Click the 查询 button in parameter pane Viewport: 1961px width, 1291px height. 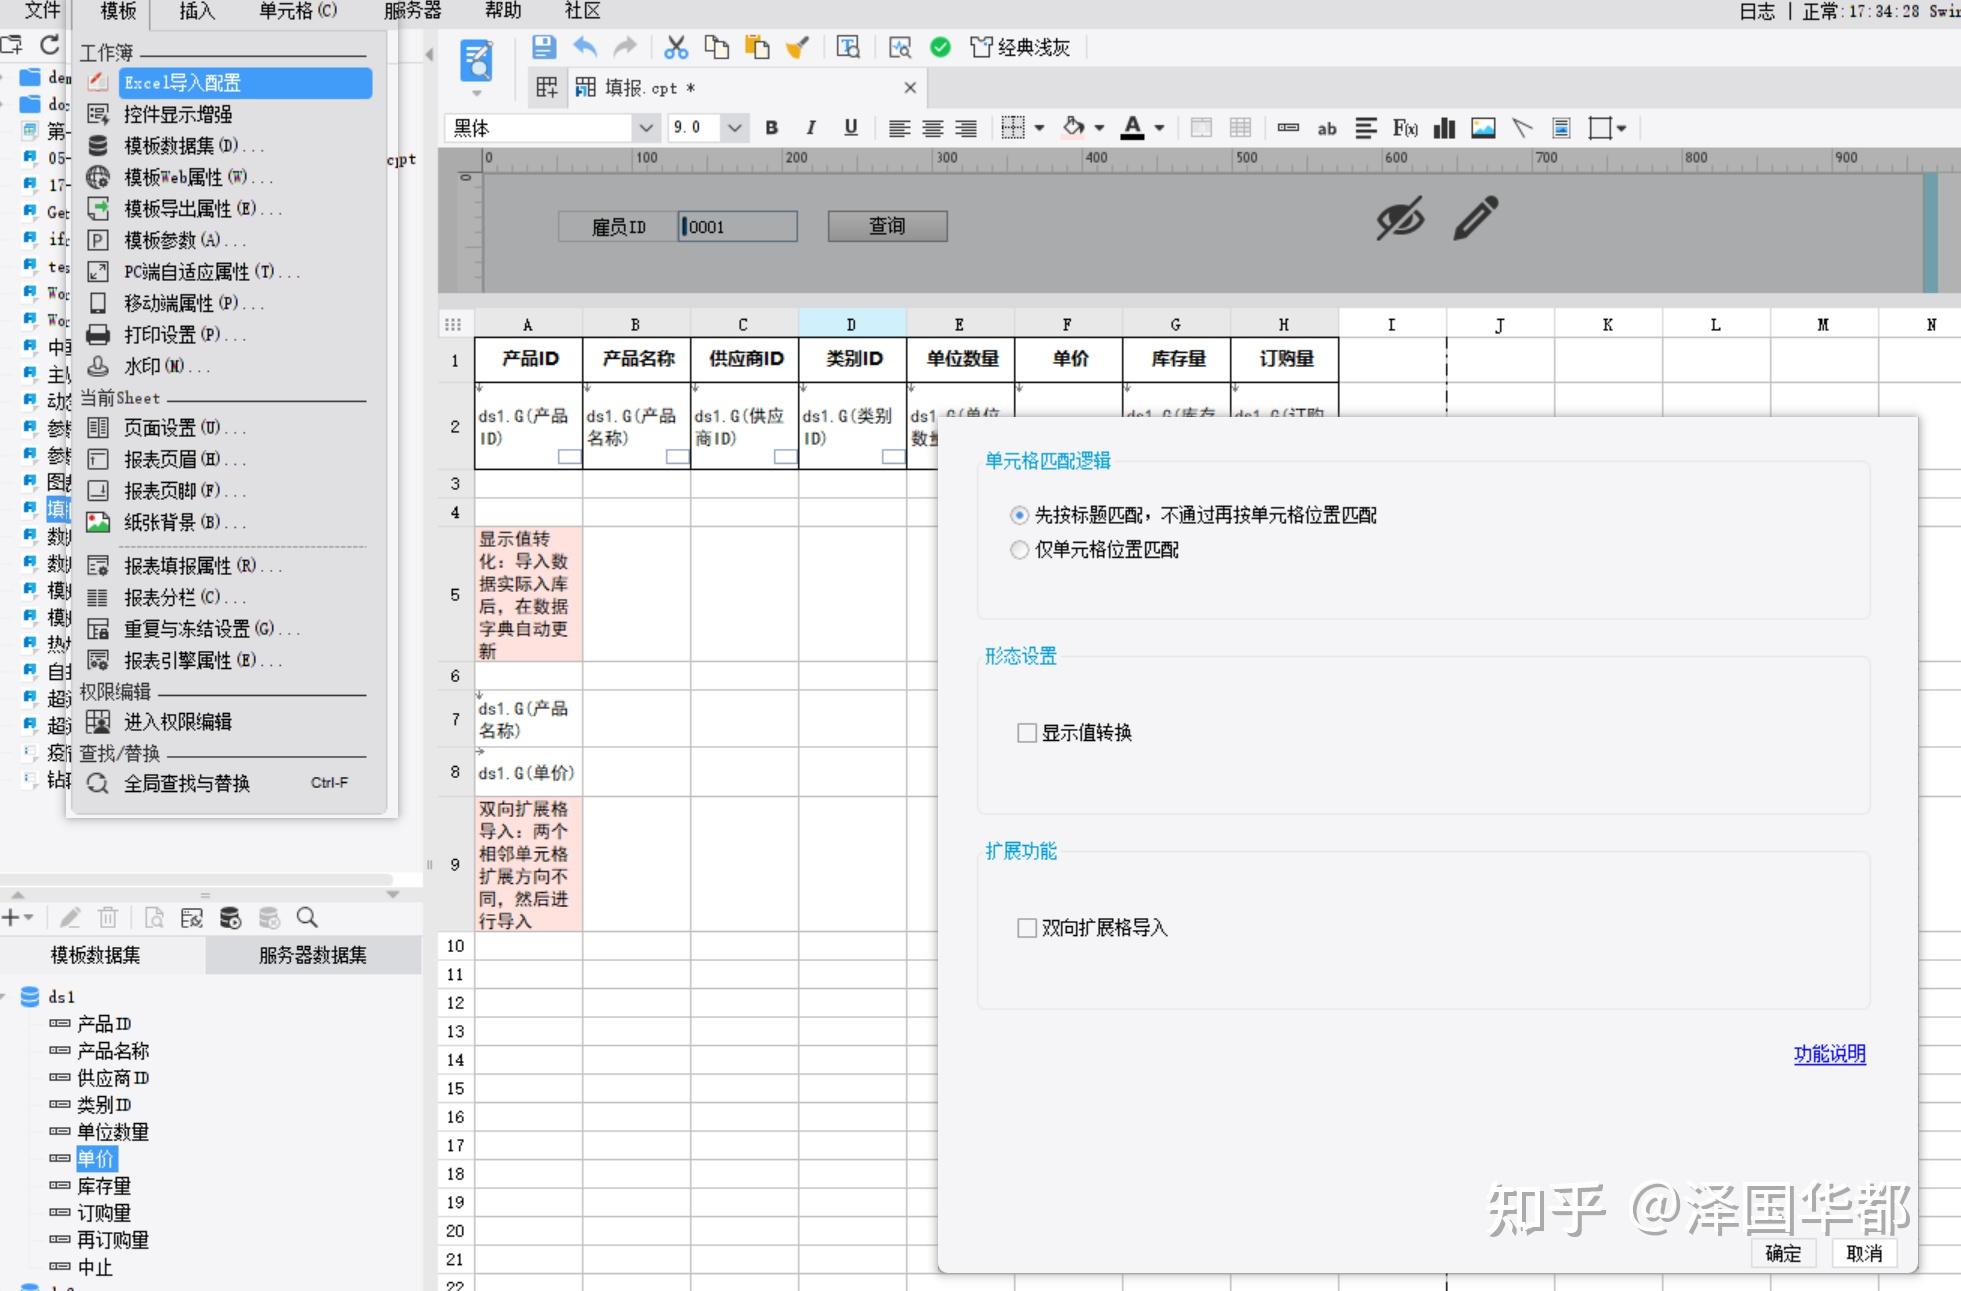(x=887, y=226)
